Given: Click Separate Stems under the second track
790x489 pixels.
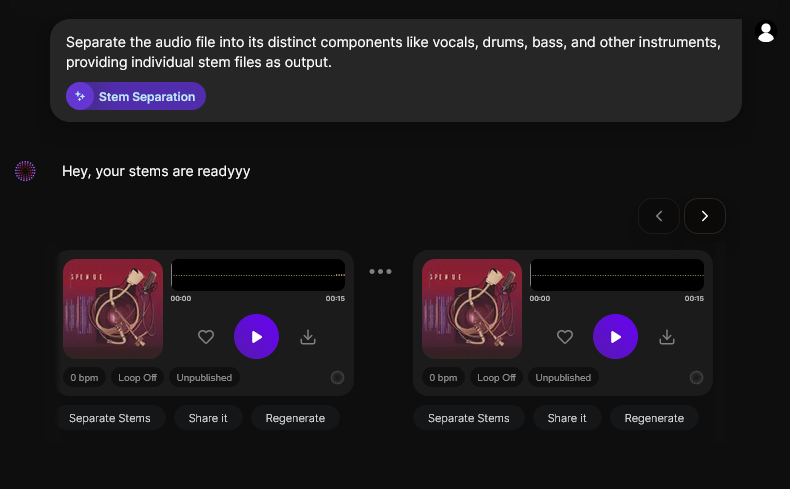Looking at the screenshot, I should pyautogui.click(x=469, y=418).
